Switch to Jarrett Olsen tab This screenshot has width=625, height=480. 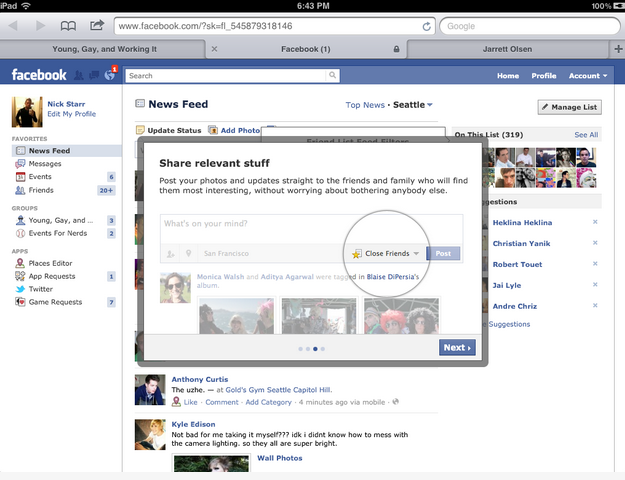point(507,49)
